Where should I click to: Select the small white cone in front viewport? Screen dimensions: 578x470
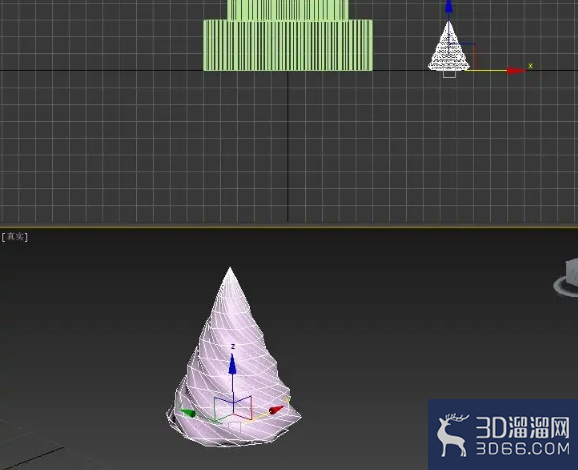click(x=449, y=46)
